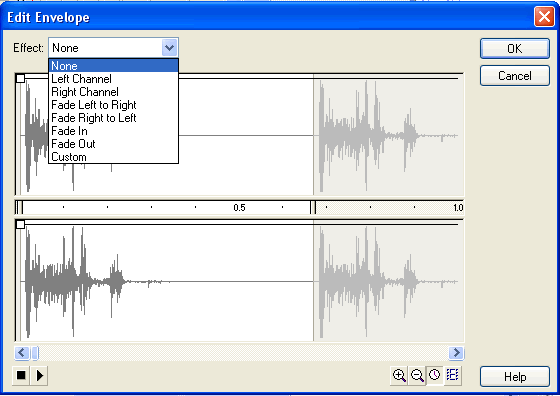
Task: Choose Left Channel effect
Action: (113, 79)
